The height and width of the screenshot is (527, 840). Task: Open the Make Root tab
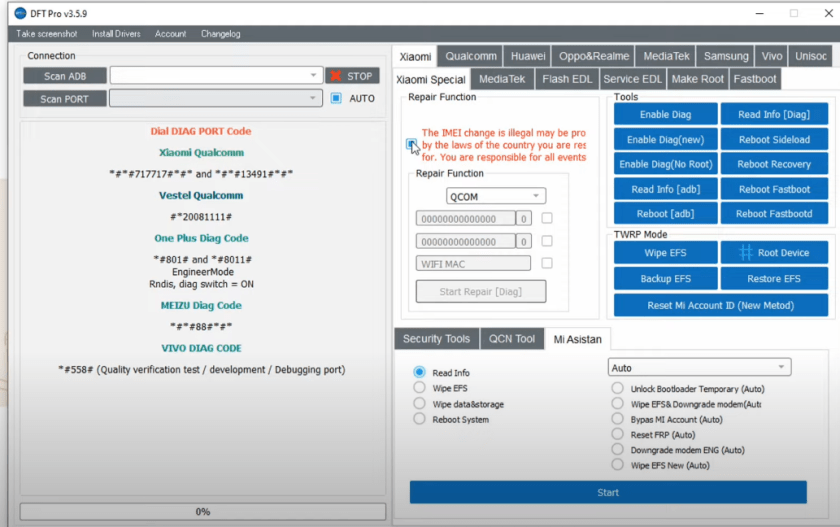click(x=698, y=79)
